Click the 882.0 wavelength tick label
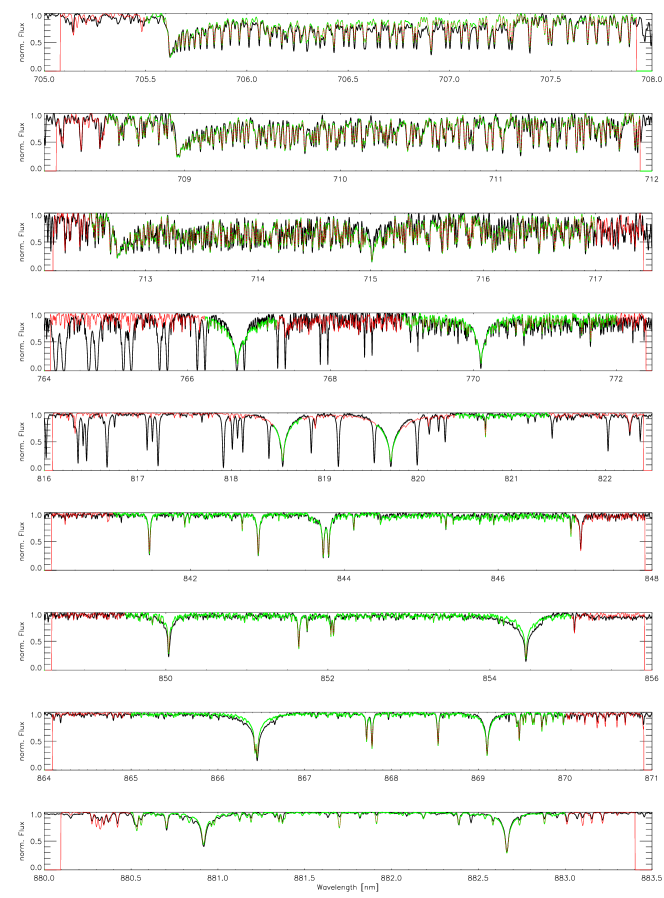 [x=391, y=878]
